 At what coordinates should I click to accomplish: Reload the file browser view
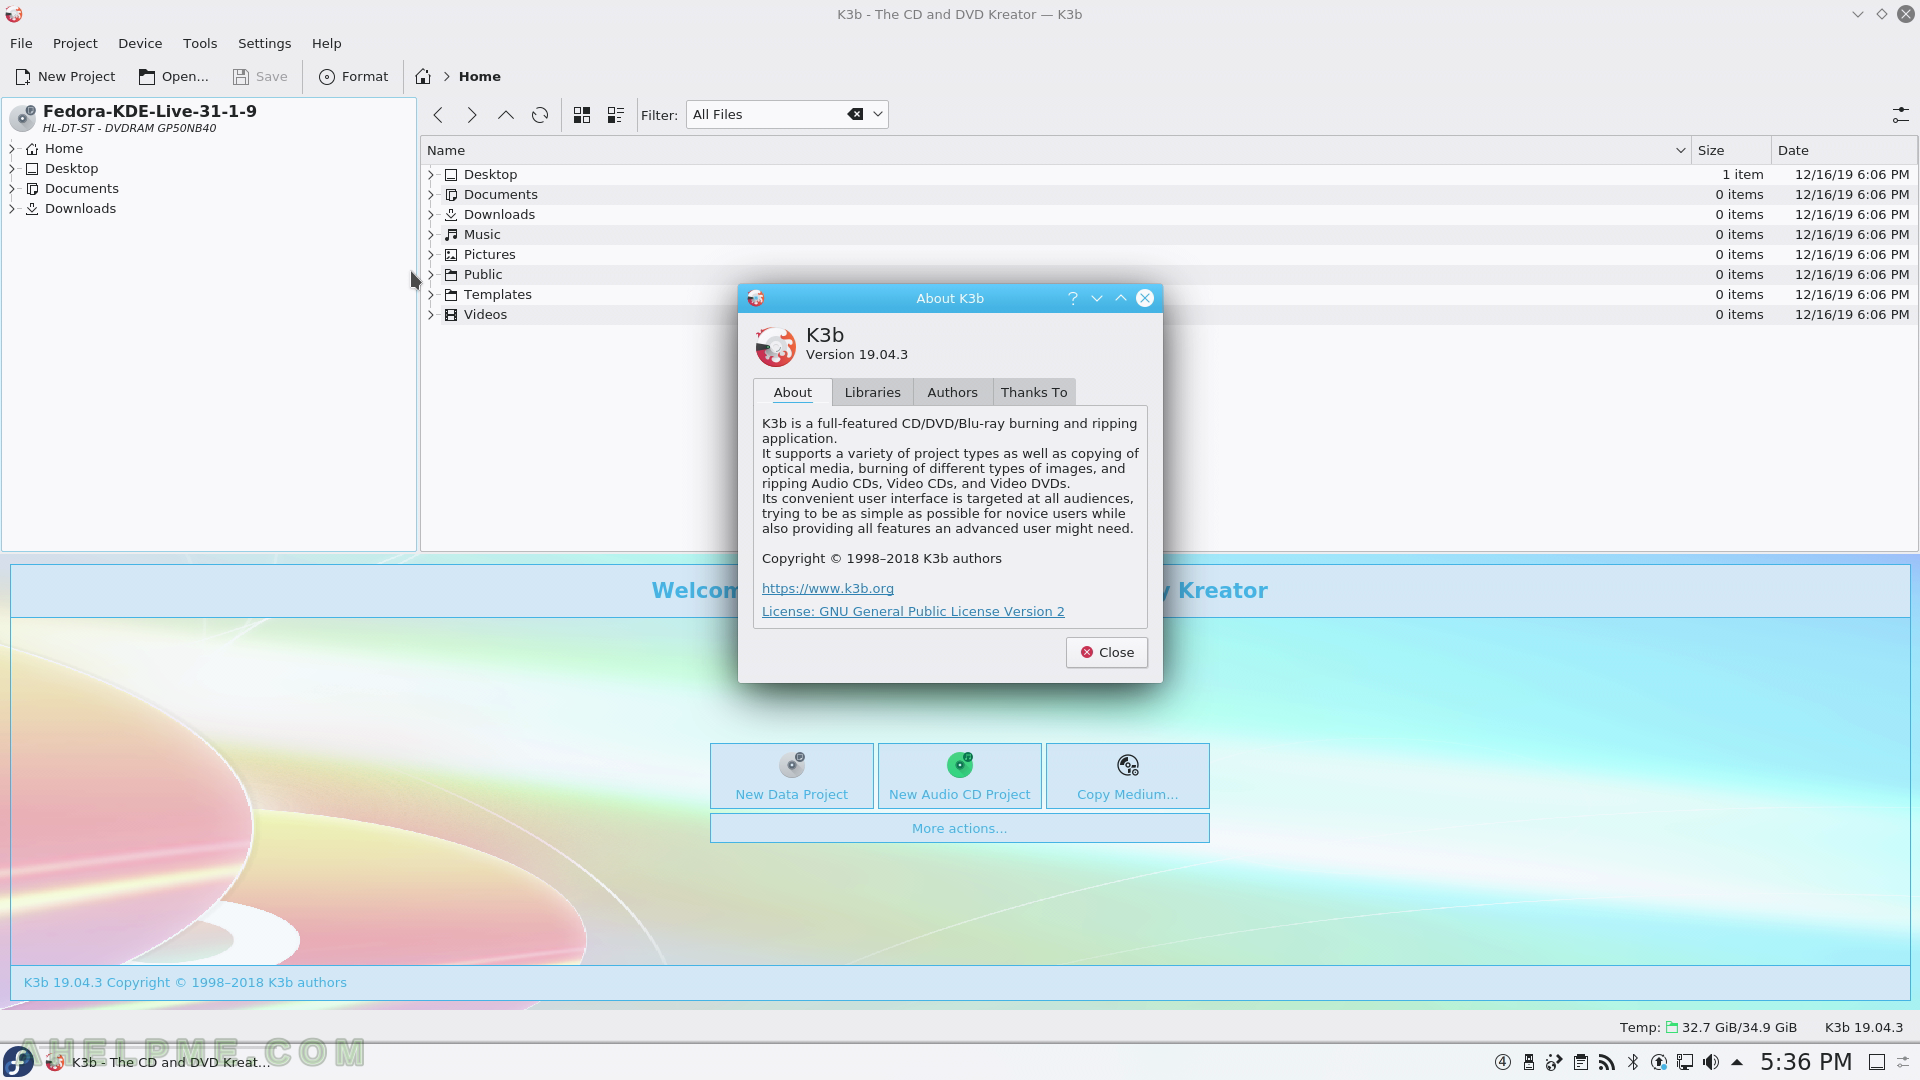click(x=540, y=115)
